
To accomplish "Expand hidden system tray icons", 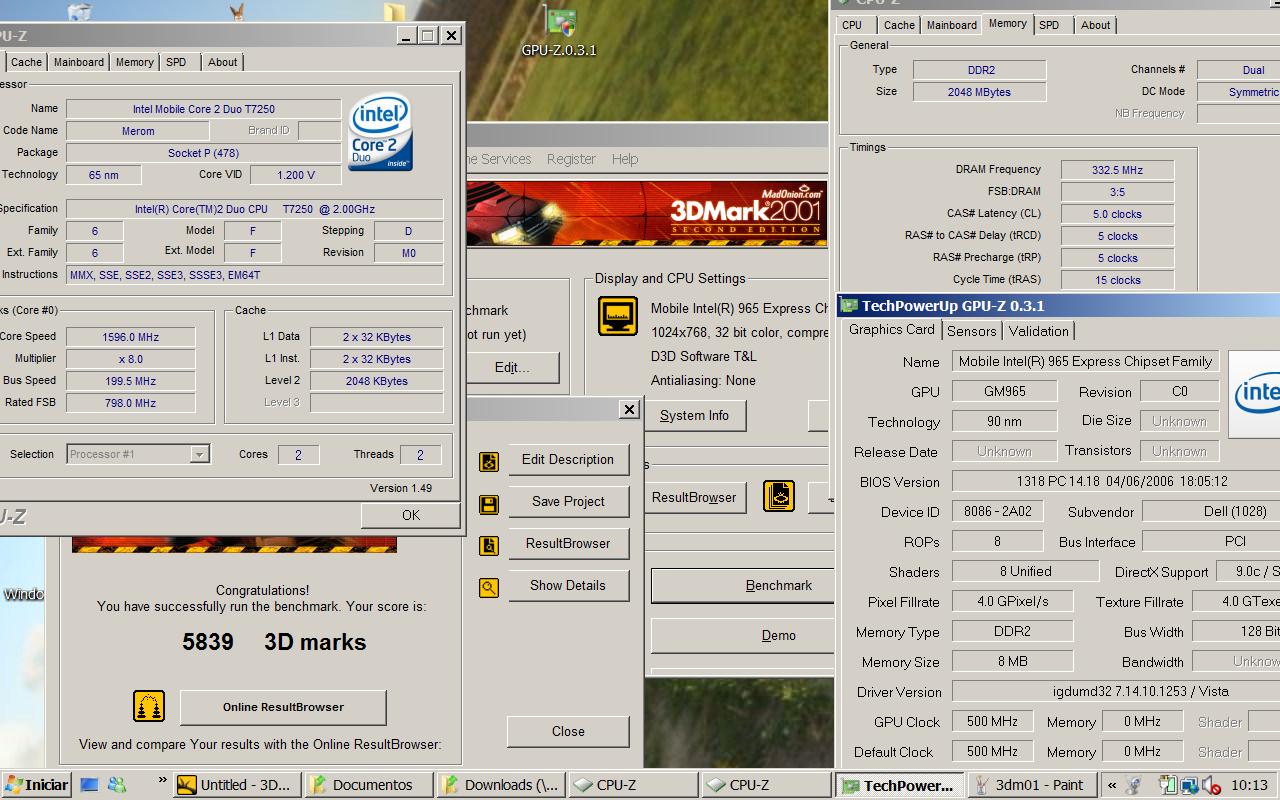I will pos(1112,785).
